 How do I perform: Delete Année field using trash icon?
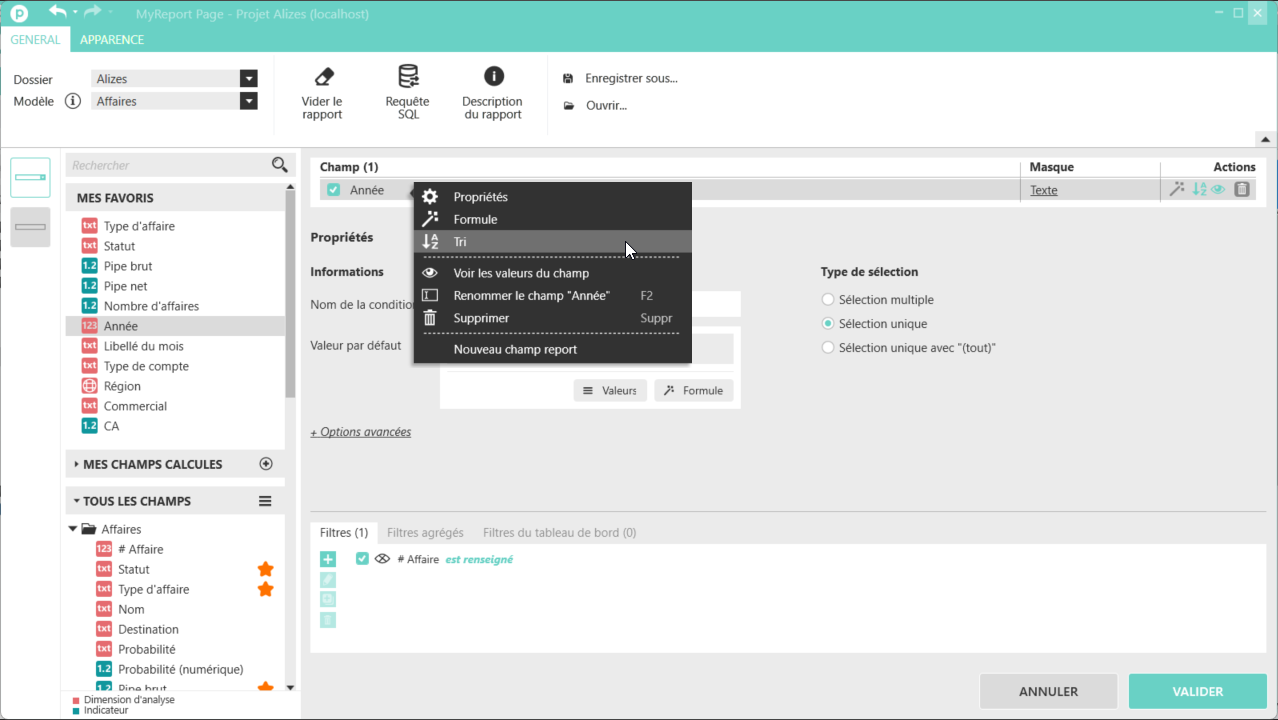[x=1241, y=189]
